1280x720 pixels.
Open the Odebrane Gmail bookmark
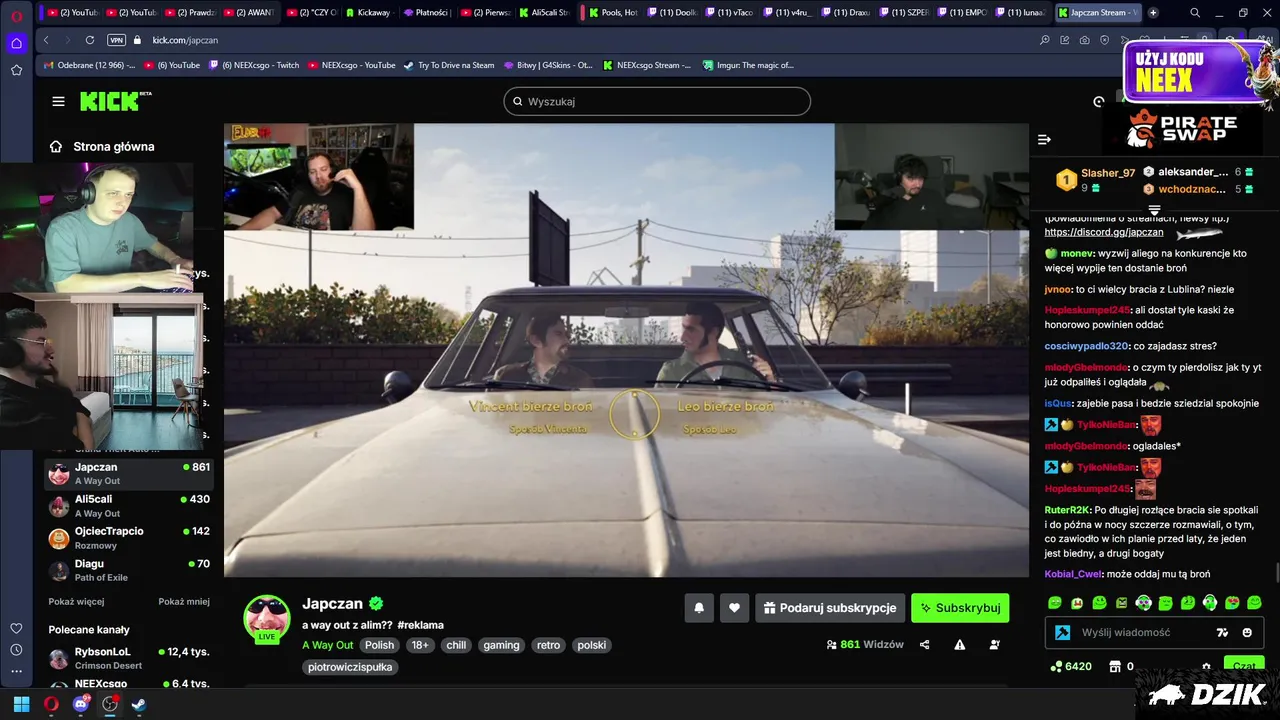click(88, 65)
